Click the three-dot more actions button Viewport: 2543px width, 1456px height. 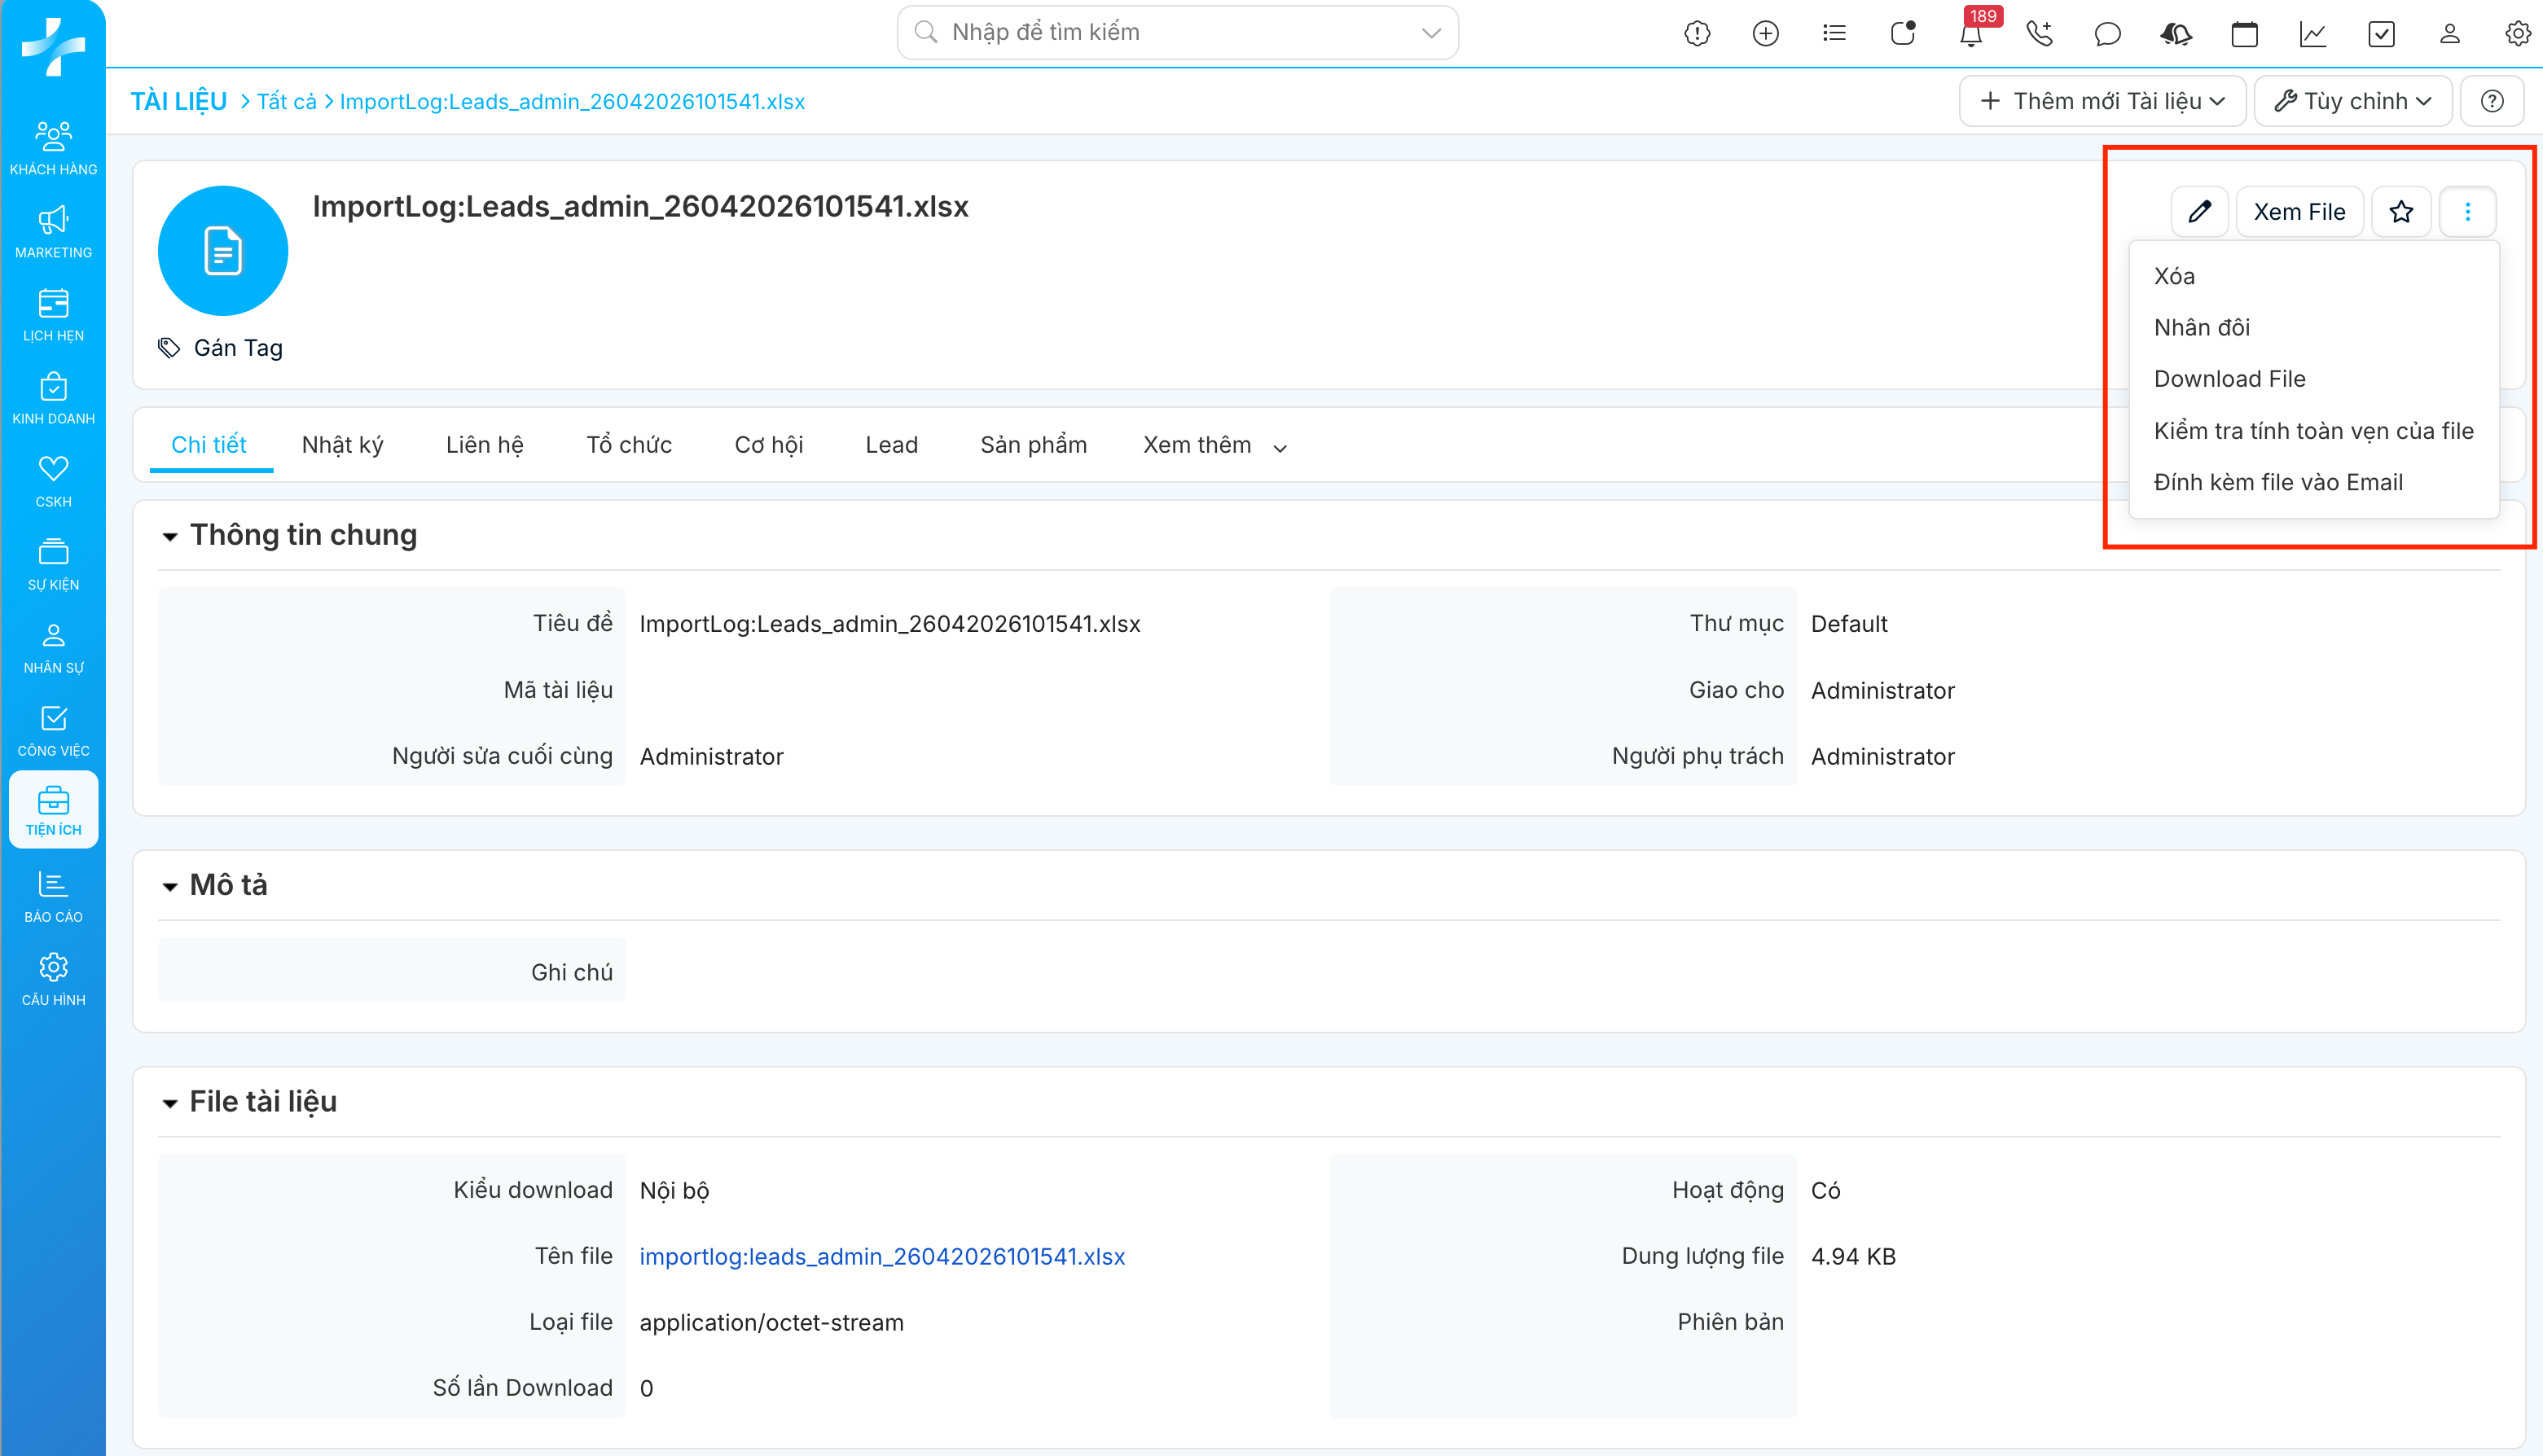pos(2467,211)
